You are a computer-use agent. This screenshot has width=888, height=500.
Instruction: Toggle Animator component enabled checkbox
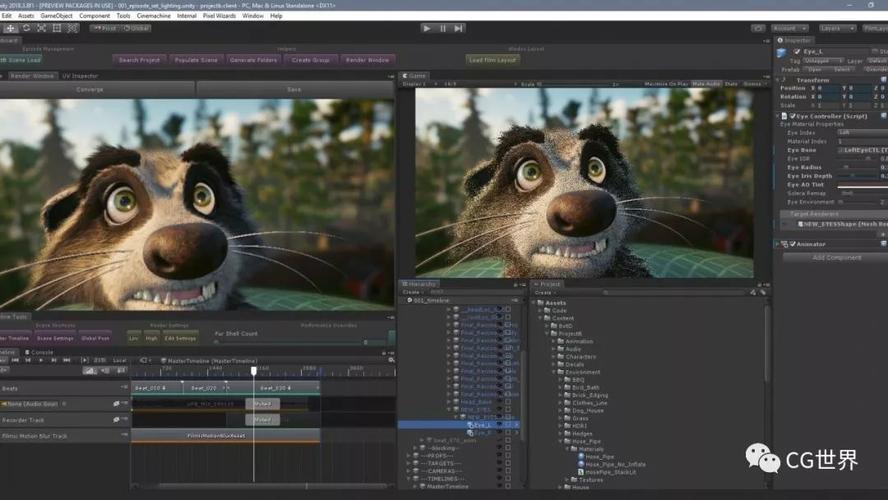point(793,244)
